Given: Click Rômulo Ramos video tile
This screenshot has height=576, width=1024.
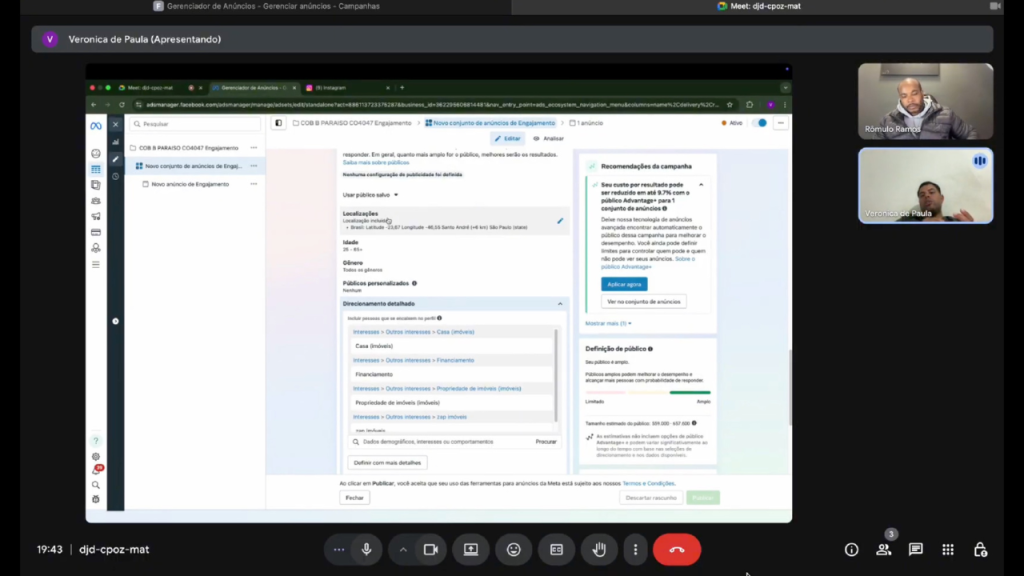Looking at the screenshot, I should pyautogui.click(x=925, y=101).
